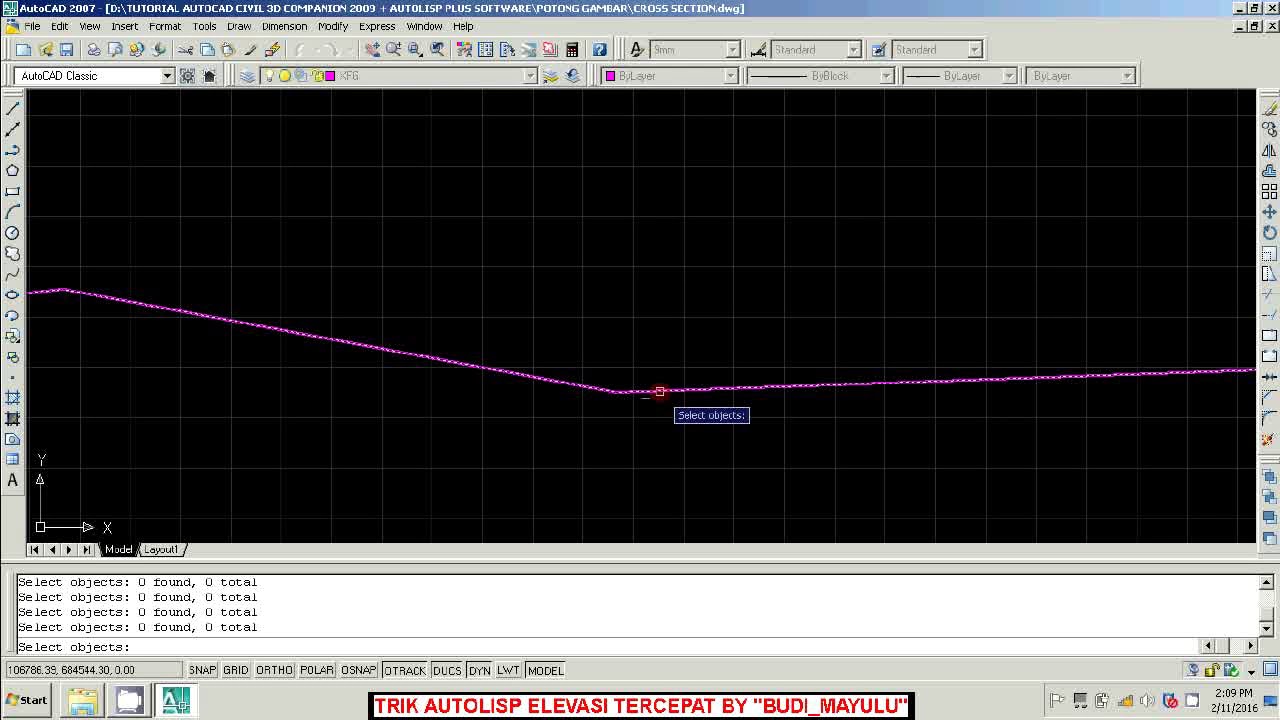Image resolution: width=1280 pixels, height=720 pixels.
Task: Switch to the Layout1 tab
Action: [x=161, y=549]
